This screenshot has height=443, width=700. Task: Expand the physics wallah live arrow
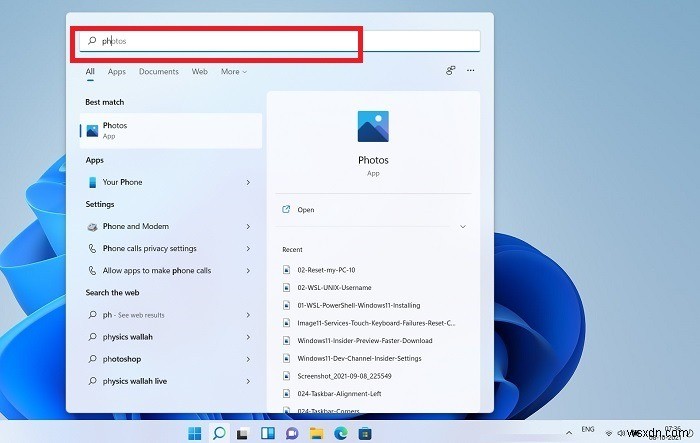[248, 381]
